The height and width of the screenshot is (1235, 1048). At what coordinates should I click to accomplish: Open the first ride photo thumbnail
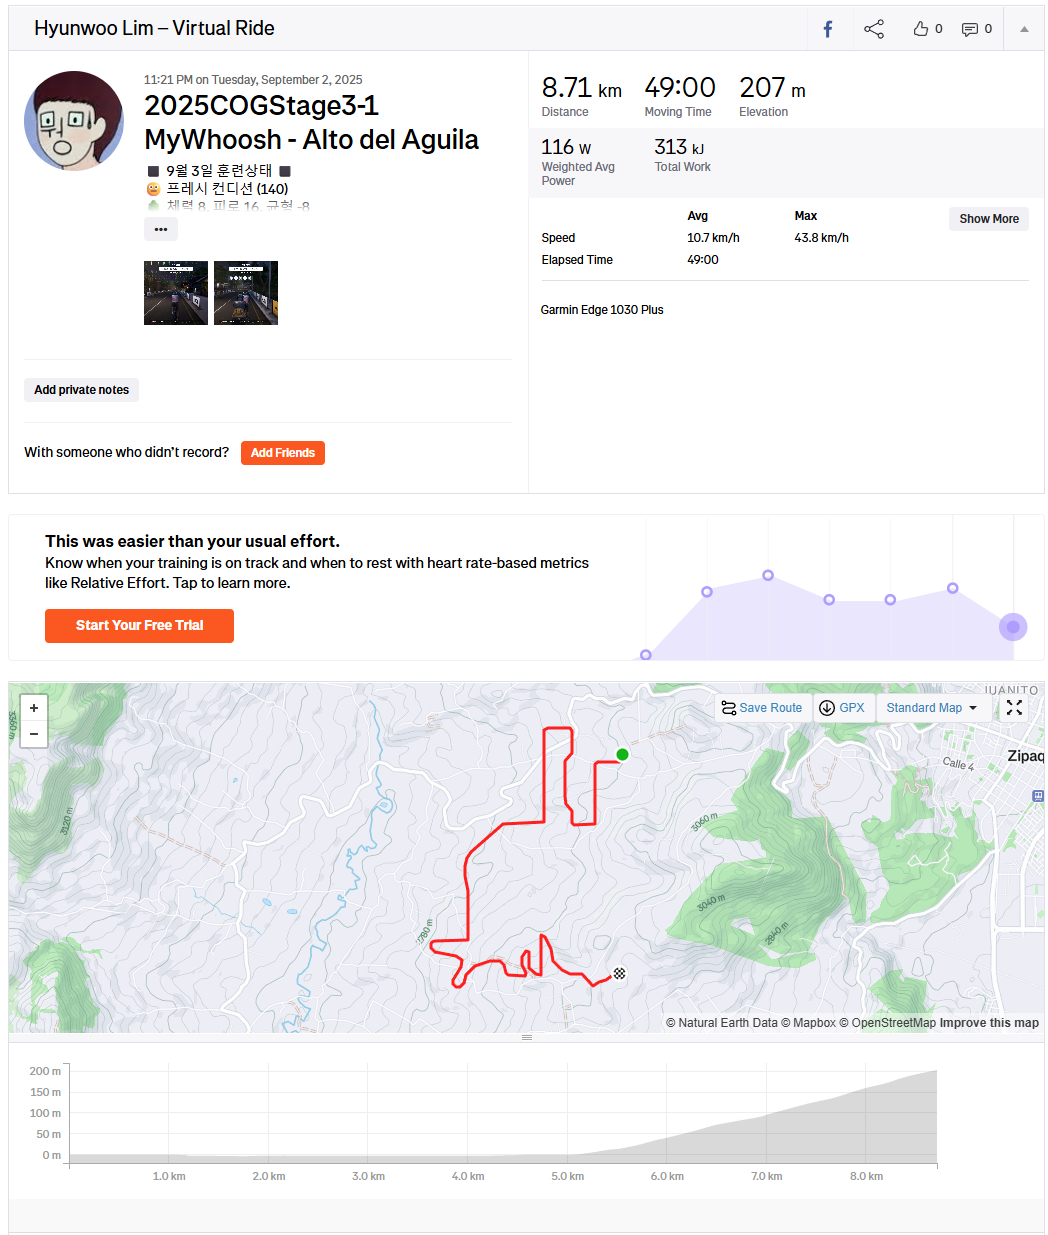pyautogui.click(x=176, y=293)
